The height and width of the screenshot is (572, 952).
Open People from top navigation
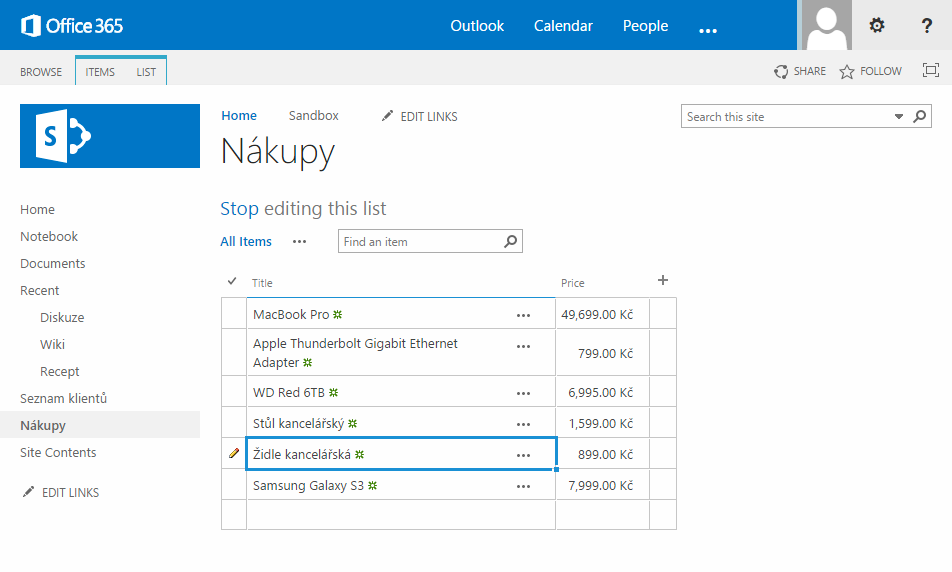(645, 26)
